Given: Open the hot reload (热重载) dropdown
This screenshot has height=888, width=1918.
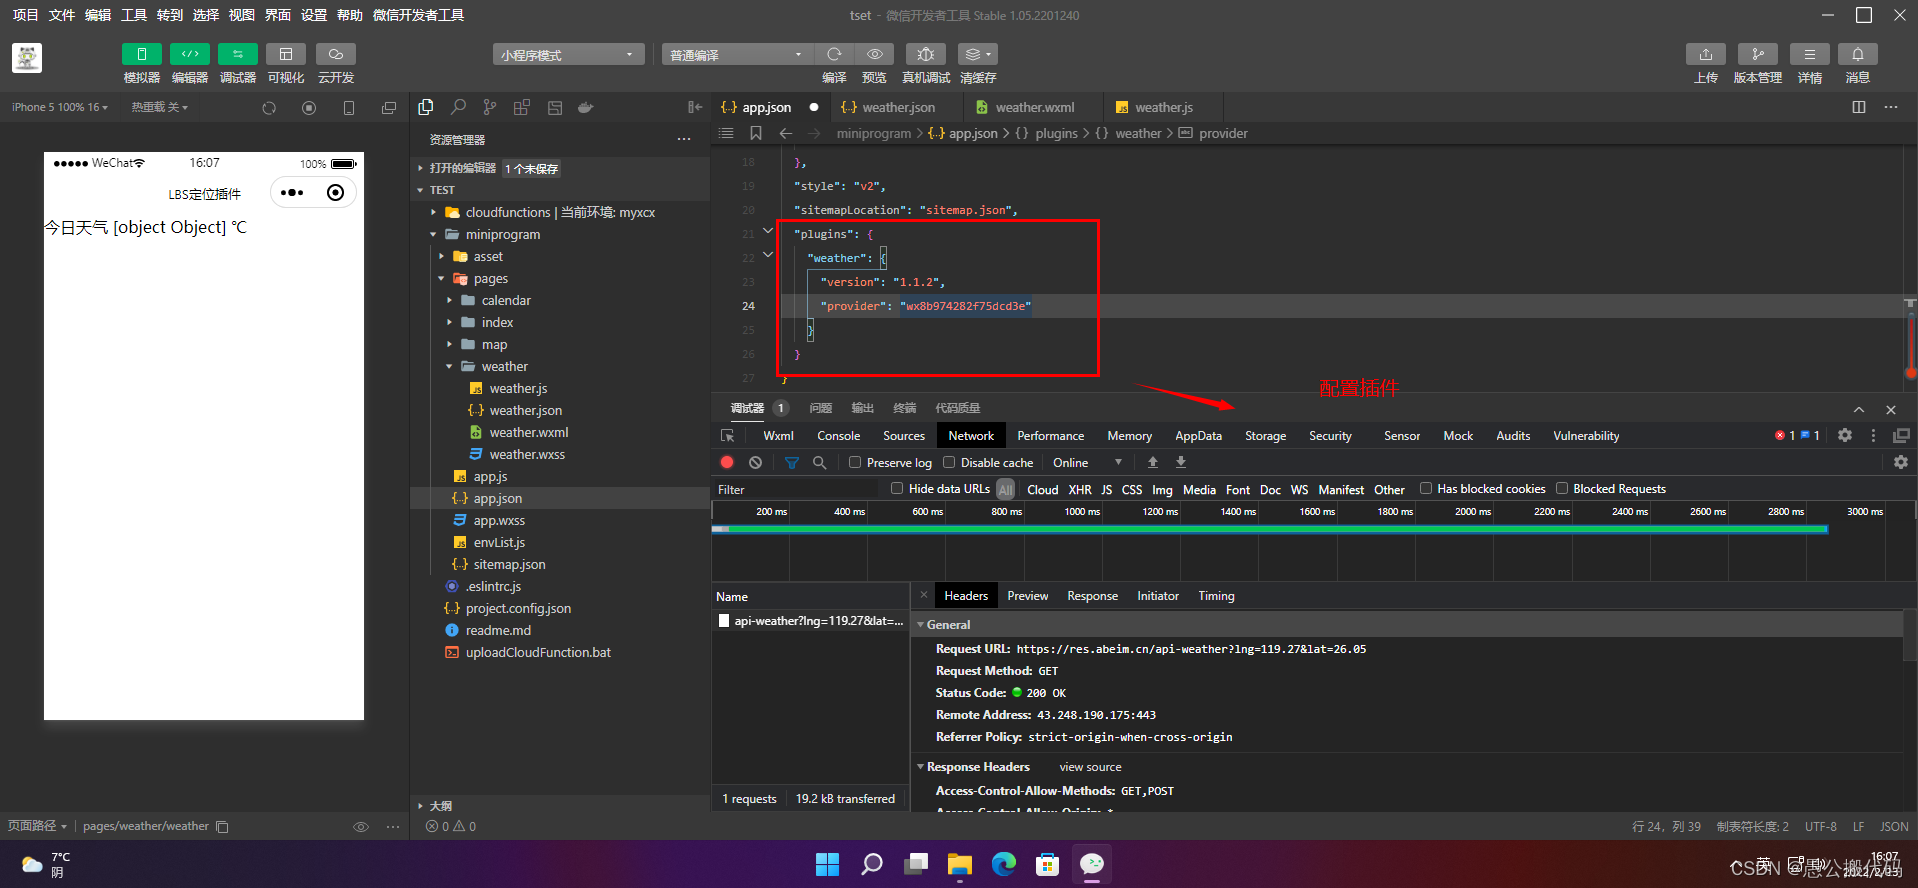Looking at the screenshot, I should tap(160, 107).
